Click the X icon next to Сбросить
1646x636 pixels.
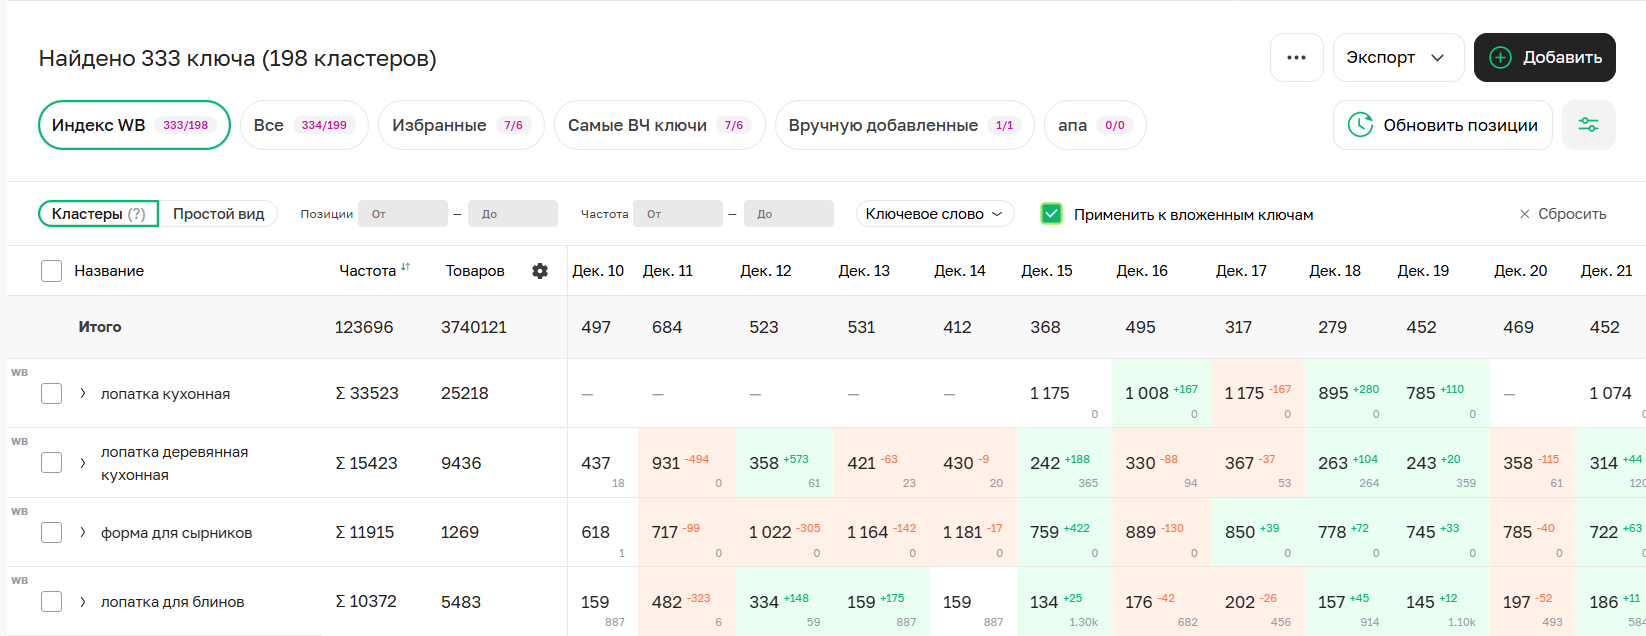point(1524,214)
